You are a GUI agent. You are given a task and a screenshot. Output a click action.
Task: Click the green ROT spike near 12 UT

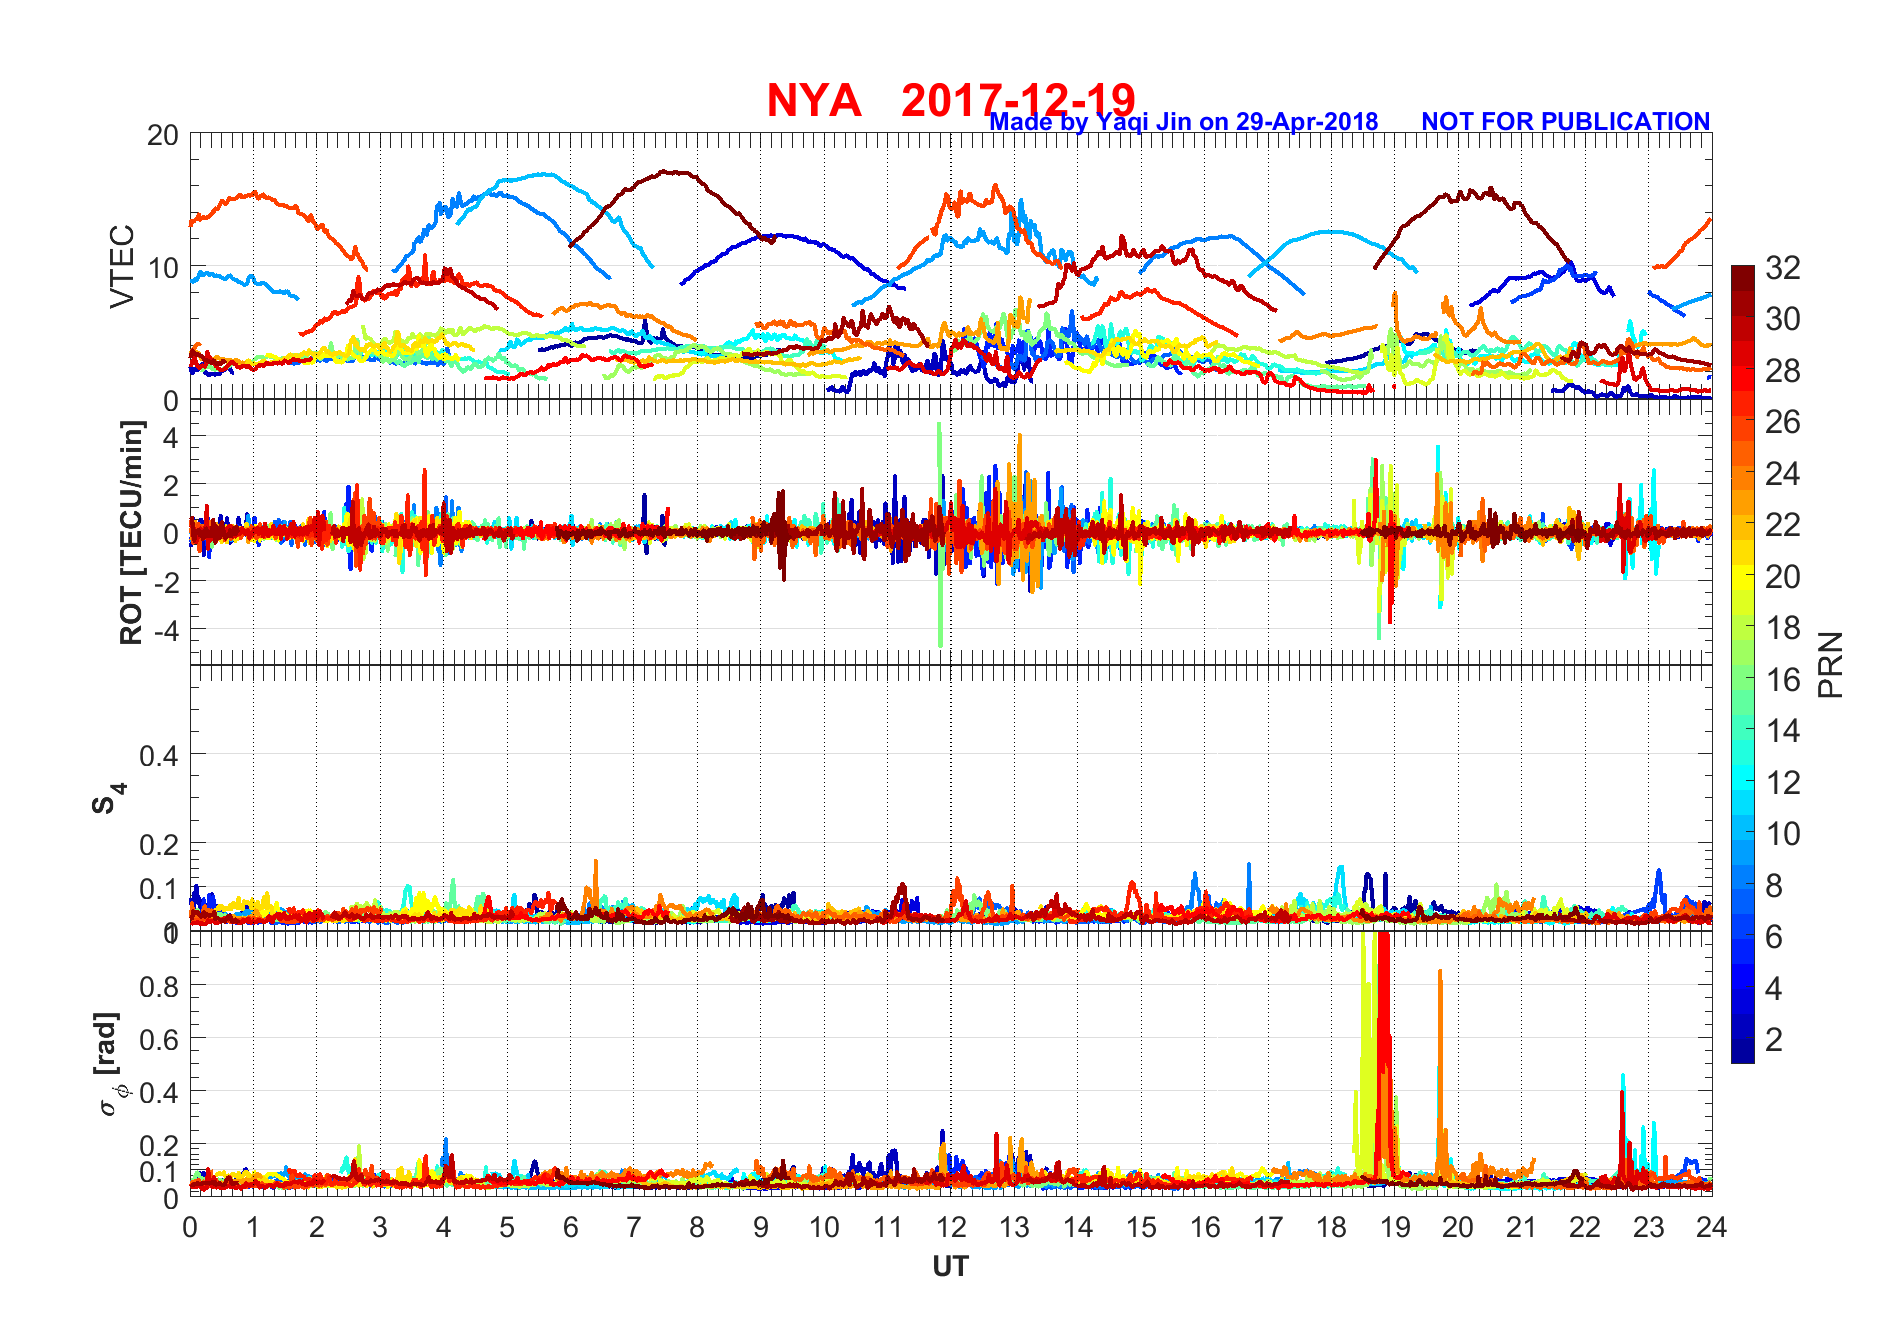(x=939, y=535)
